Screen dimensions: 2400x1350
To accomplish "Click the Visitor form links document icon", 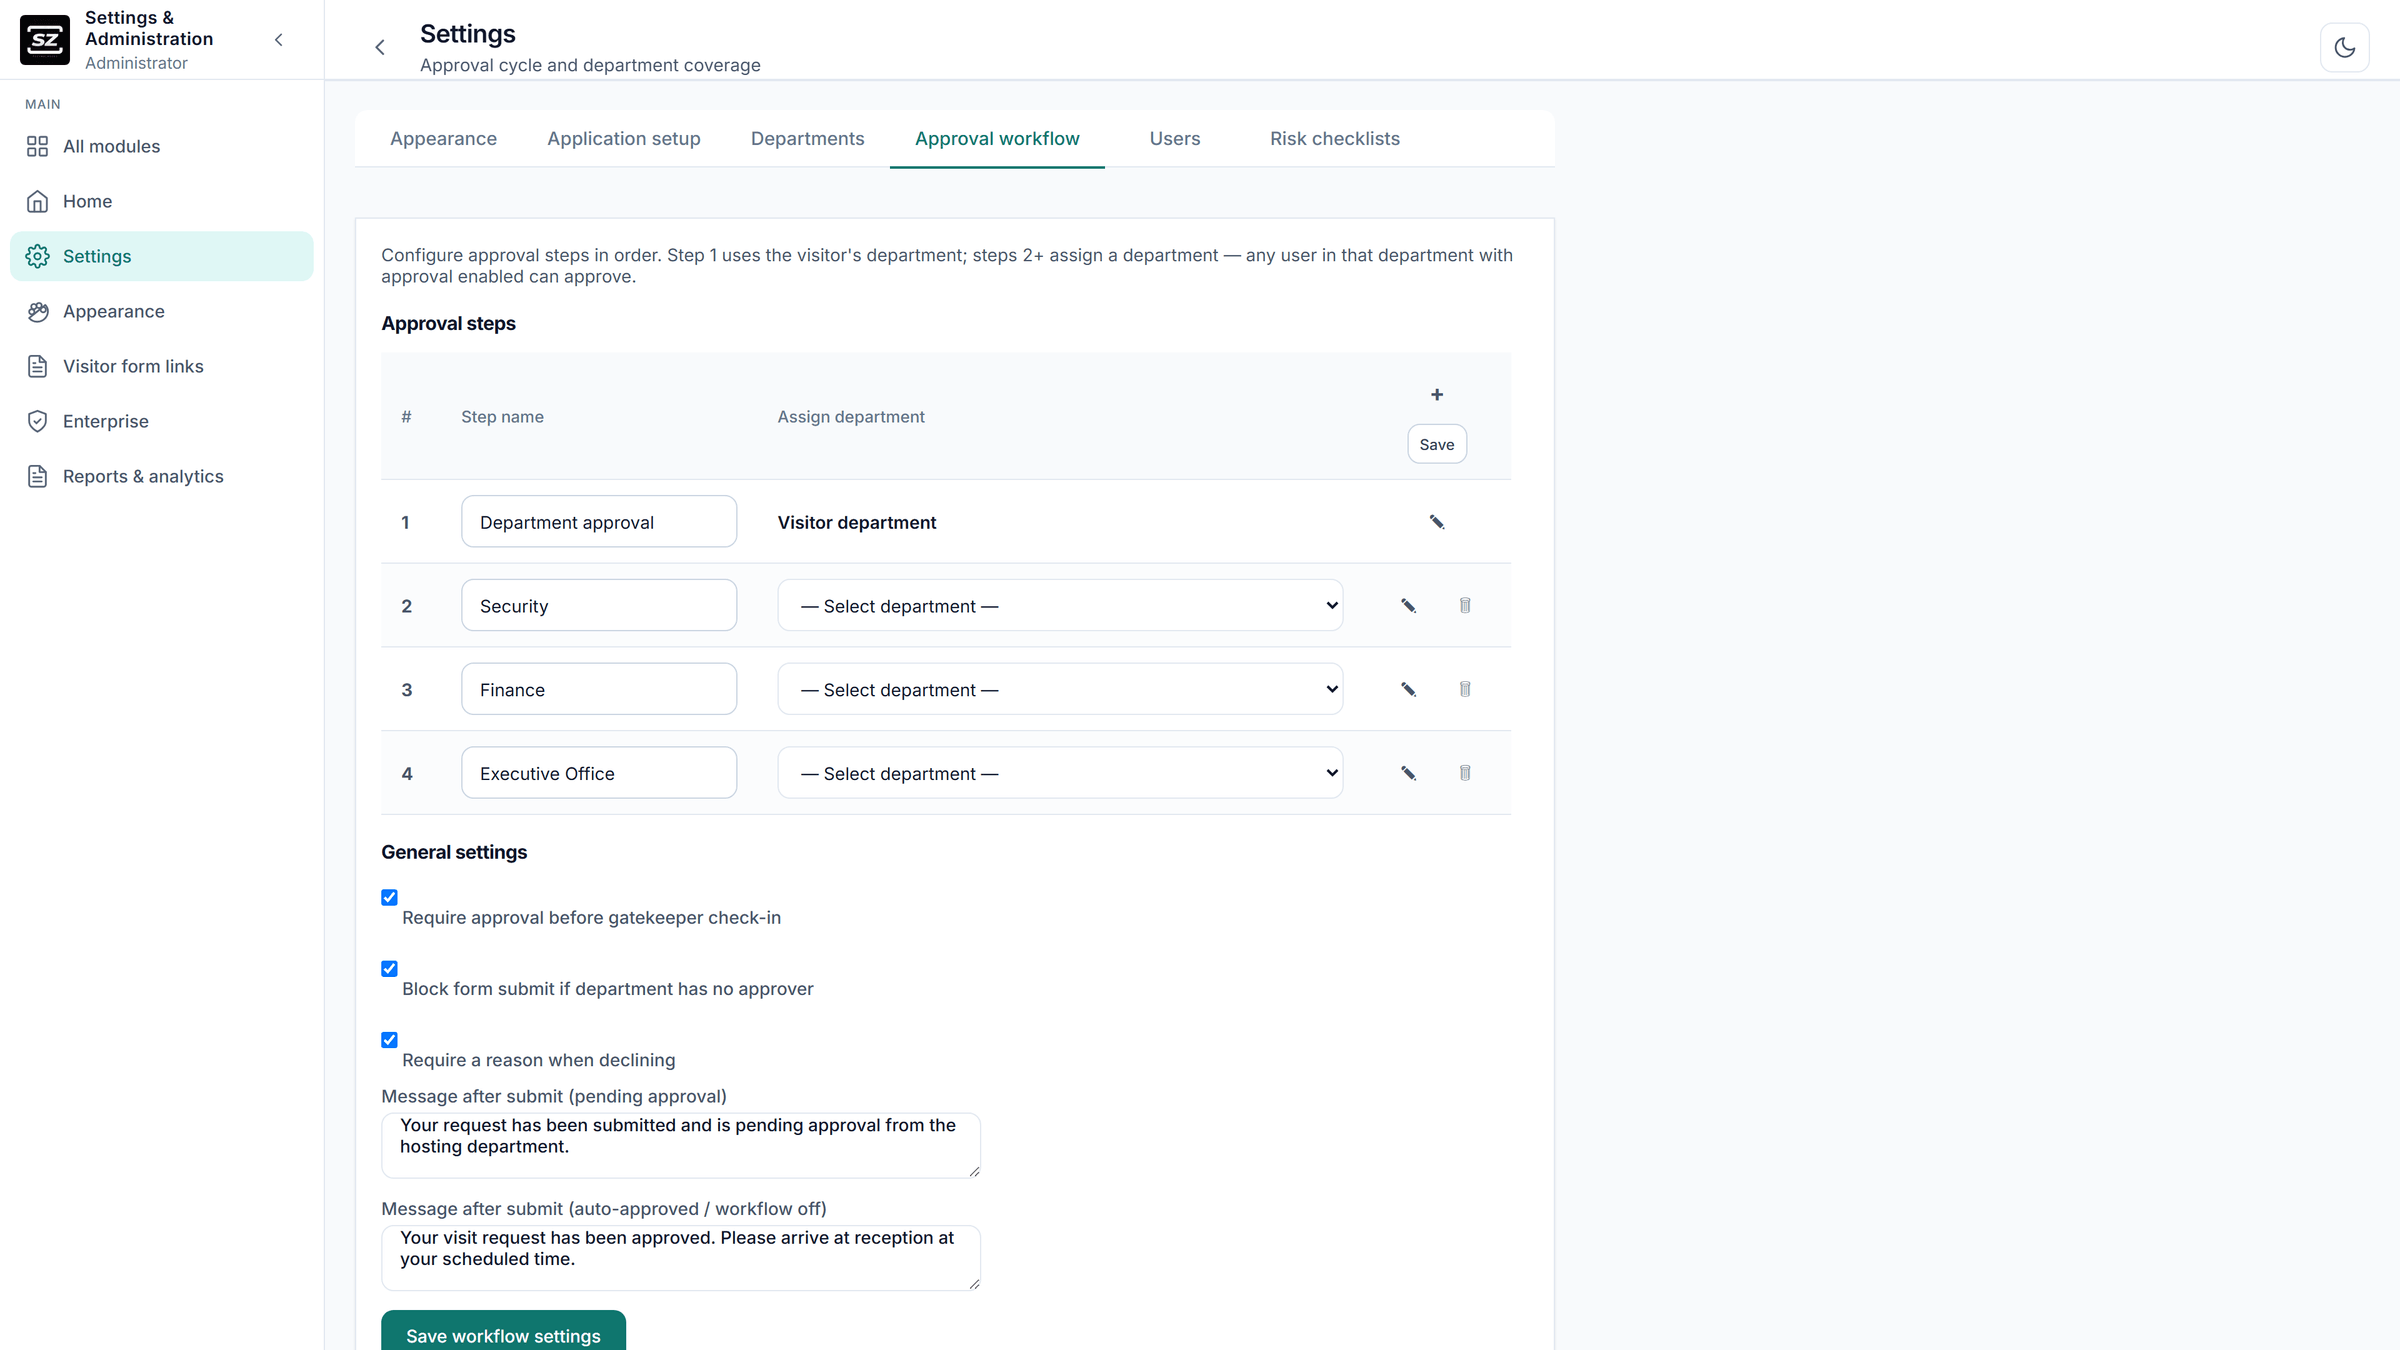I will point(38,366).
